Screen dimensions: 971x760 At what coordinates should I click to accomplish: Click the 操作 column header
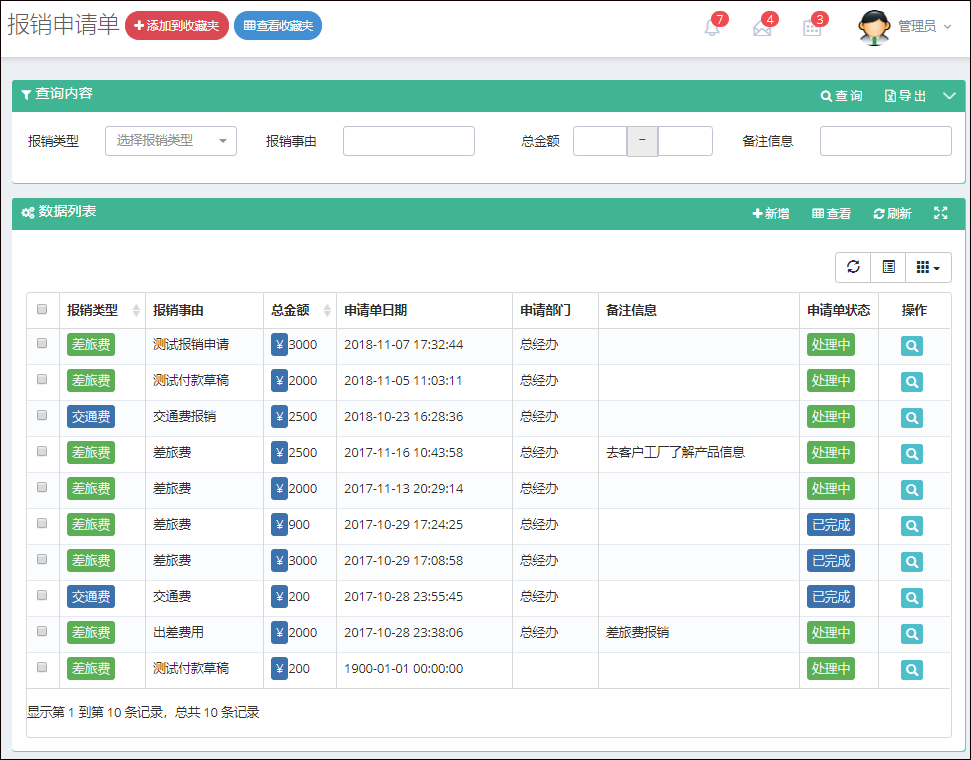click(x=914, y=310)
